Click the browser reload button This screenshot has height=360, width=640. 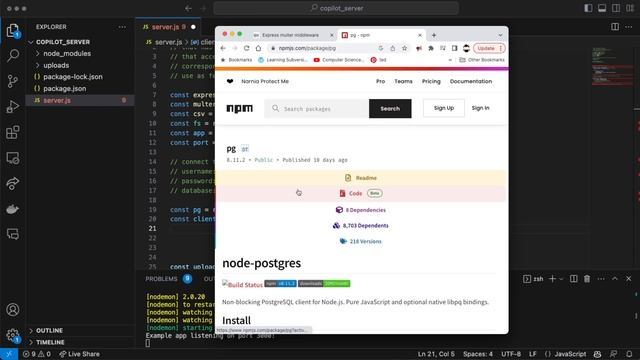coord(247,48)
